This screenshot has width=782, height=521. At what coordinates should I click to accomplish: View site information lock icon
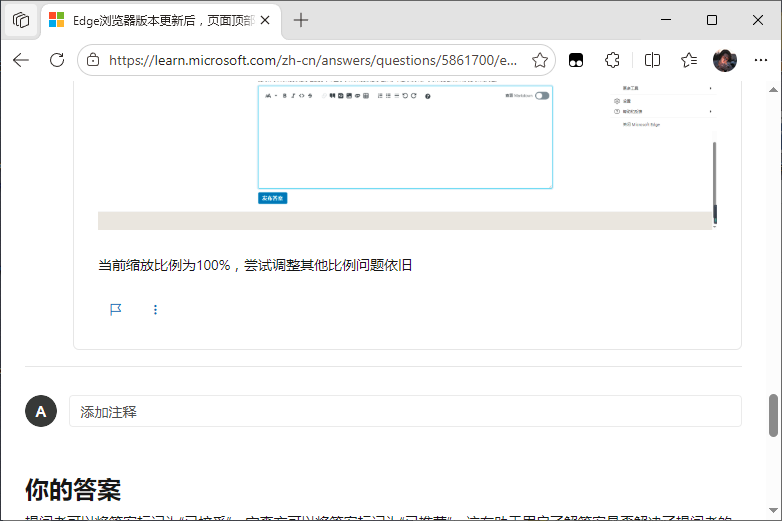click(x=93, y=60)
